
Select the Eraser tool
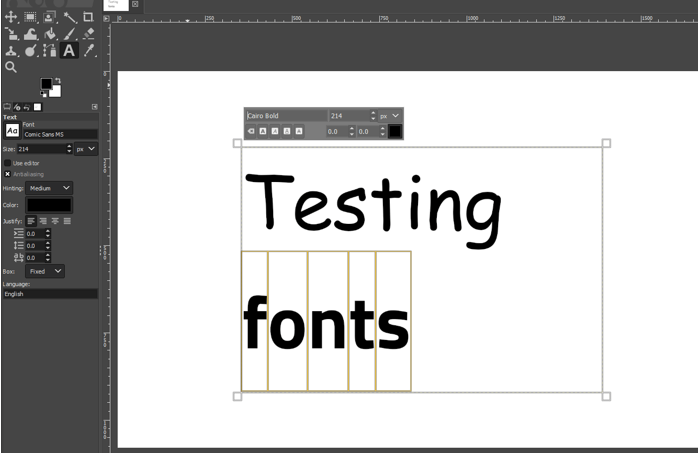click(88, 33)
